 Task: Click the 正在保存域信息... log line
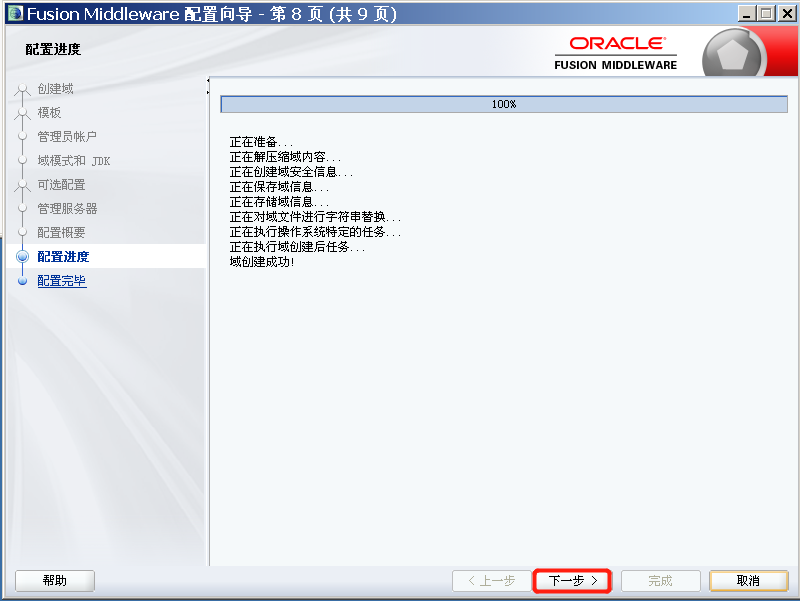279,187
